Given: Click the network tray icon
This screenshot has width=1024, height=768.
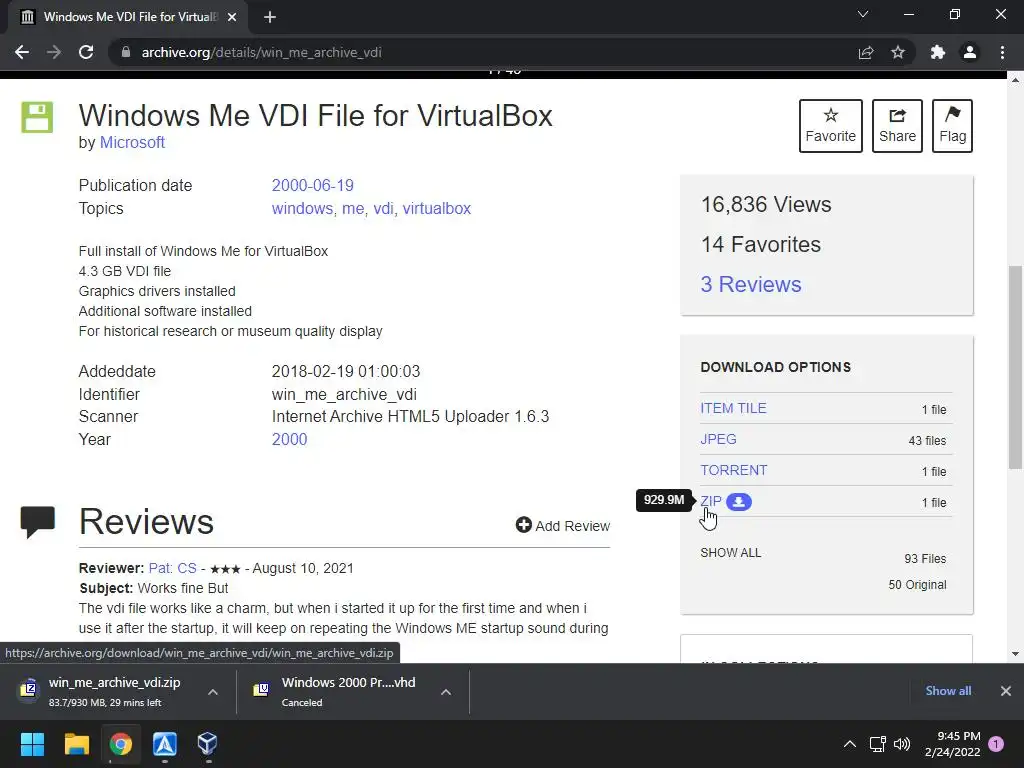Looking at the screenshot, I should coord(878,744).
